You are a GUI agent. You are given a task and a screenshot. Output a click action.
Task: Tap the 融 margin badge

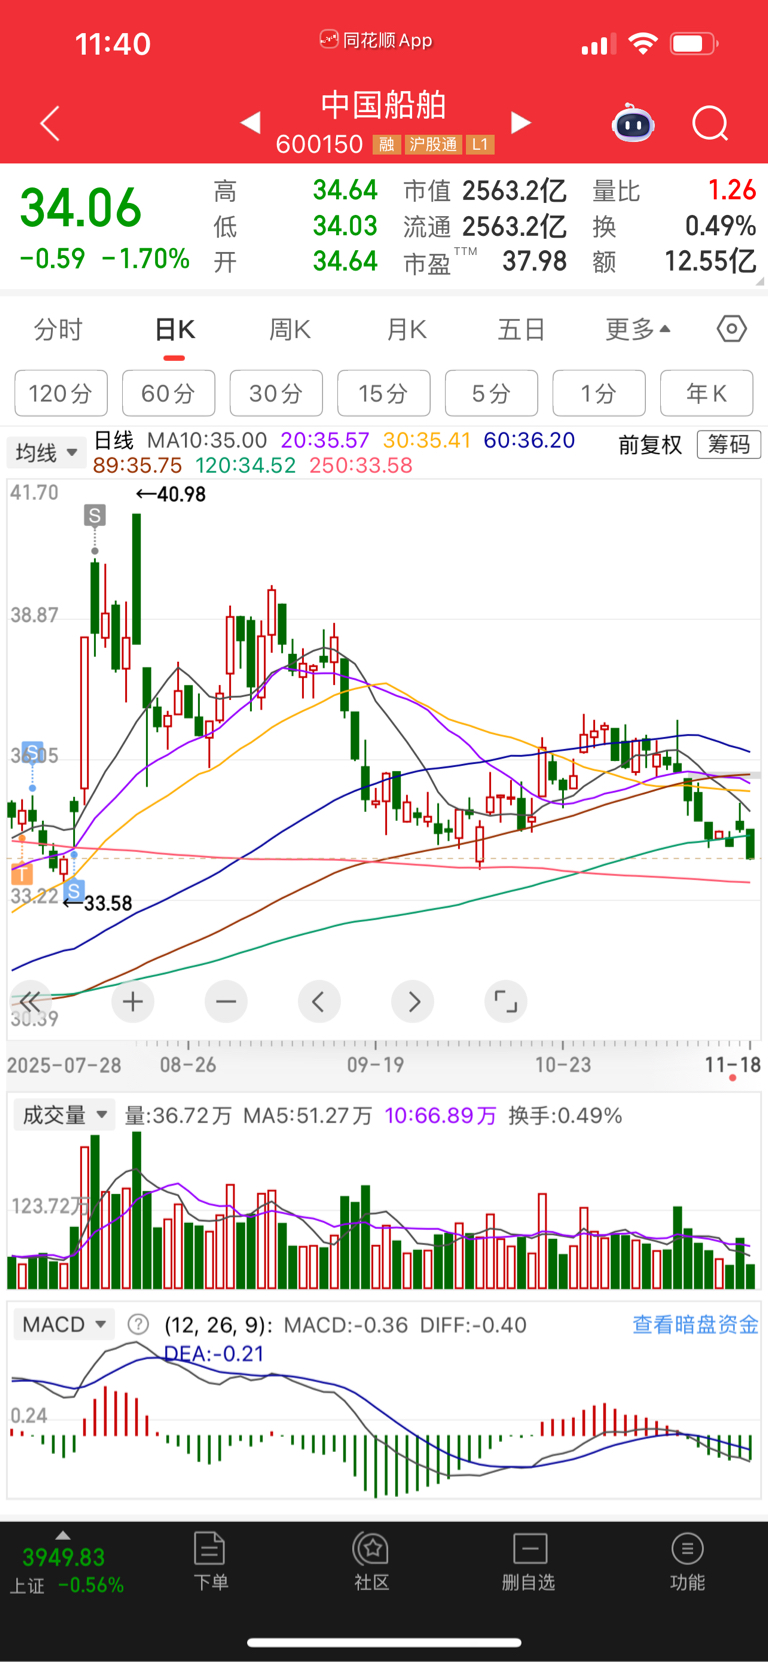[387, 145]
